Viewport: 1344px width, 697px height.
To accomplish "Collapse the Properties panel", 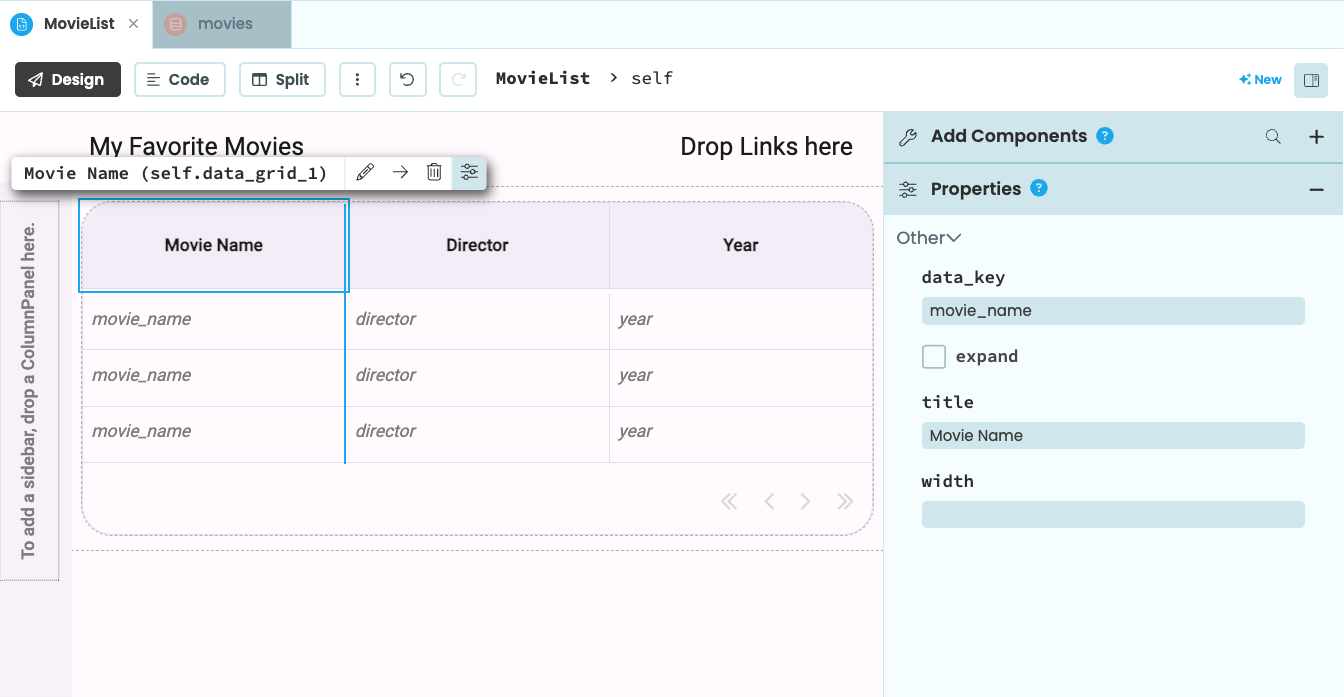I will [x=1316, y=190].
